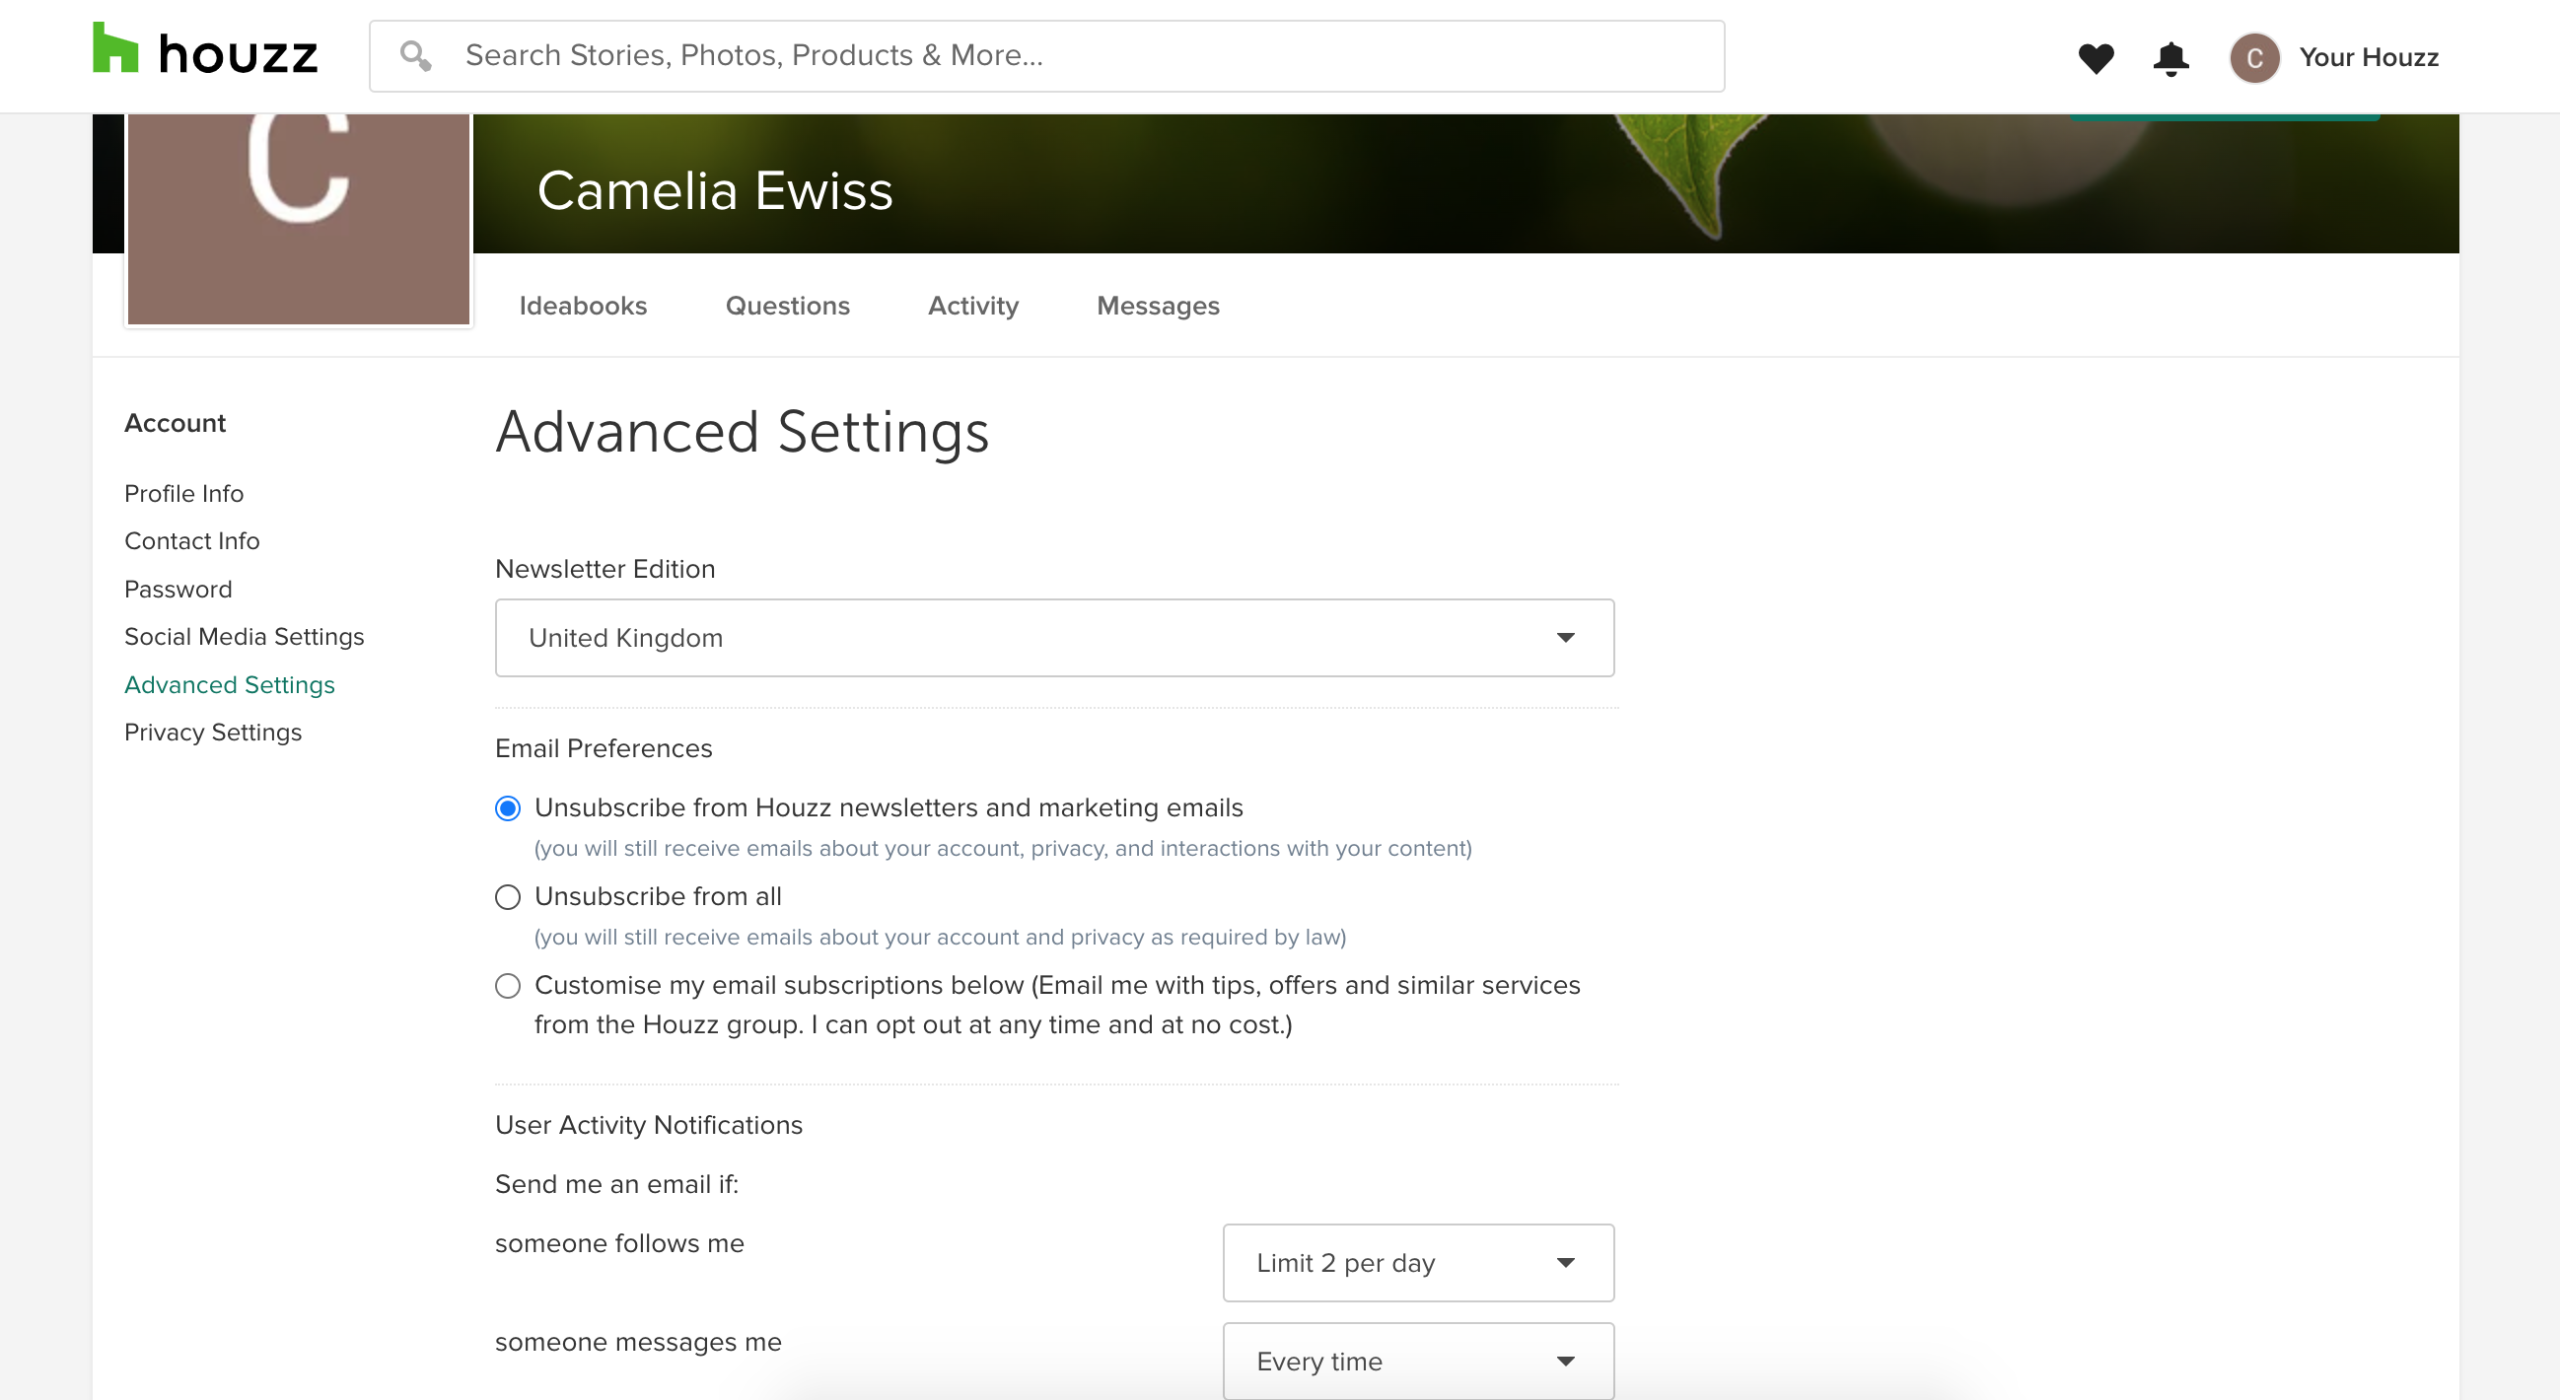
Task: Open saved items via heart icon
Action: (x=2096, y=58)
